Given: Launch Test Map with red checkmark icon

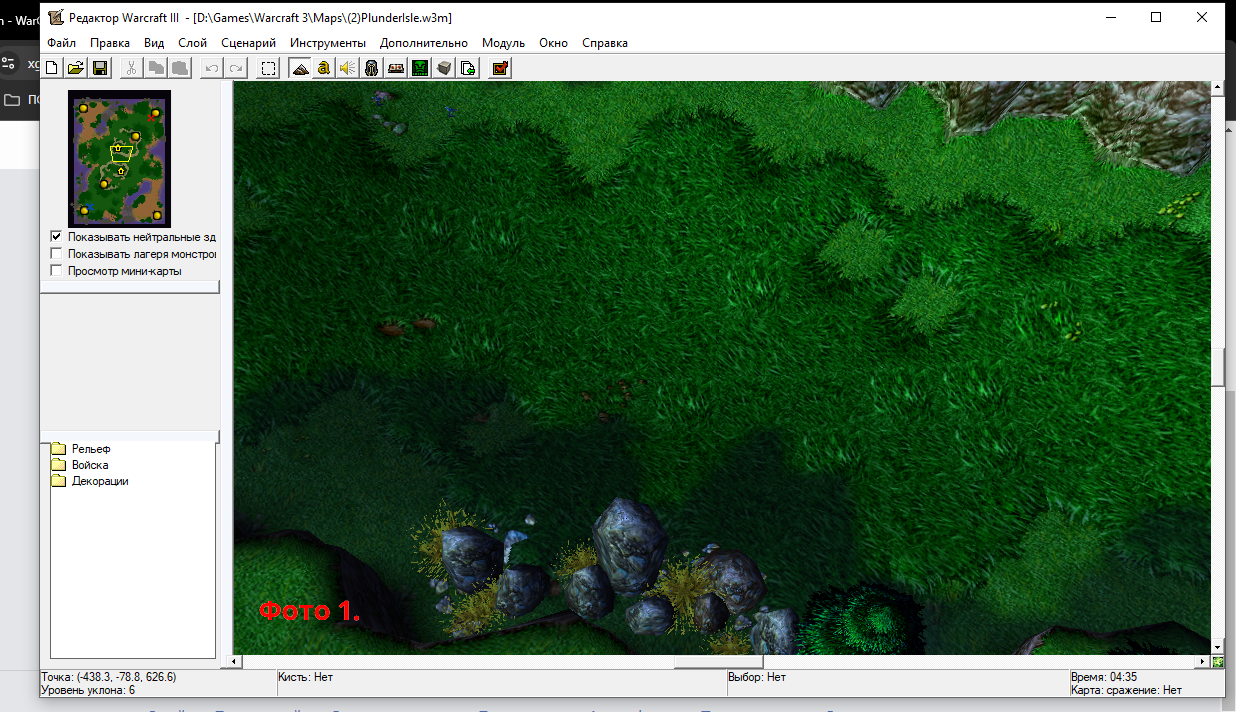Looking at the screenshot, I should pos(500,68).
